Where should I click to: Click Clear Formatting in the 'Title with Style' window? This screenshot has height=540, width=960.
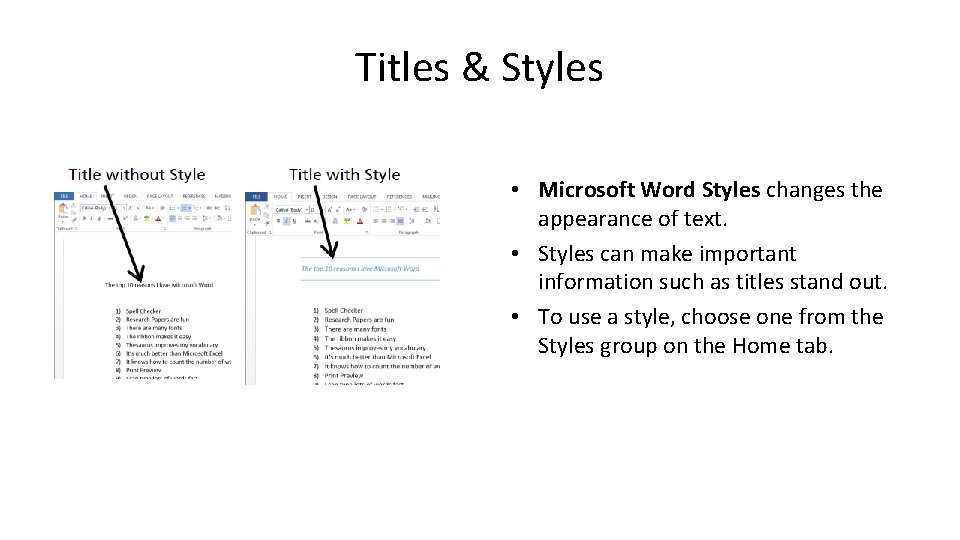pyautogui.click(x=364, y=209)
